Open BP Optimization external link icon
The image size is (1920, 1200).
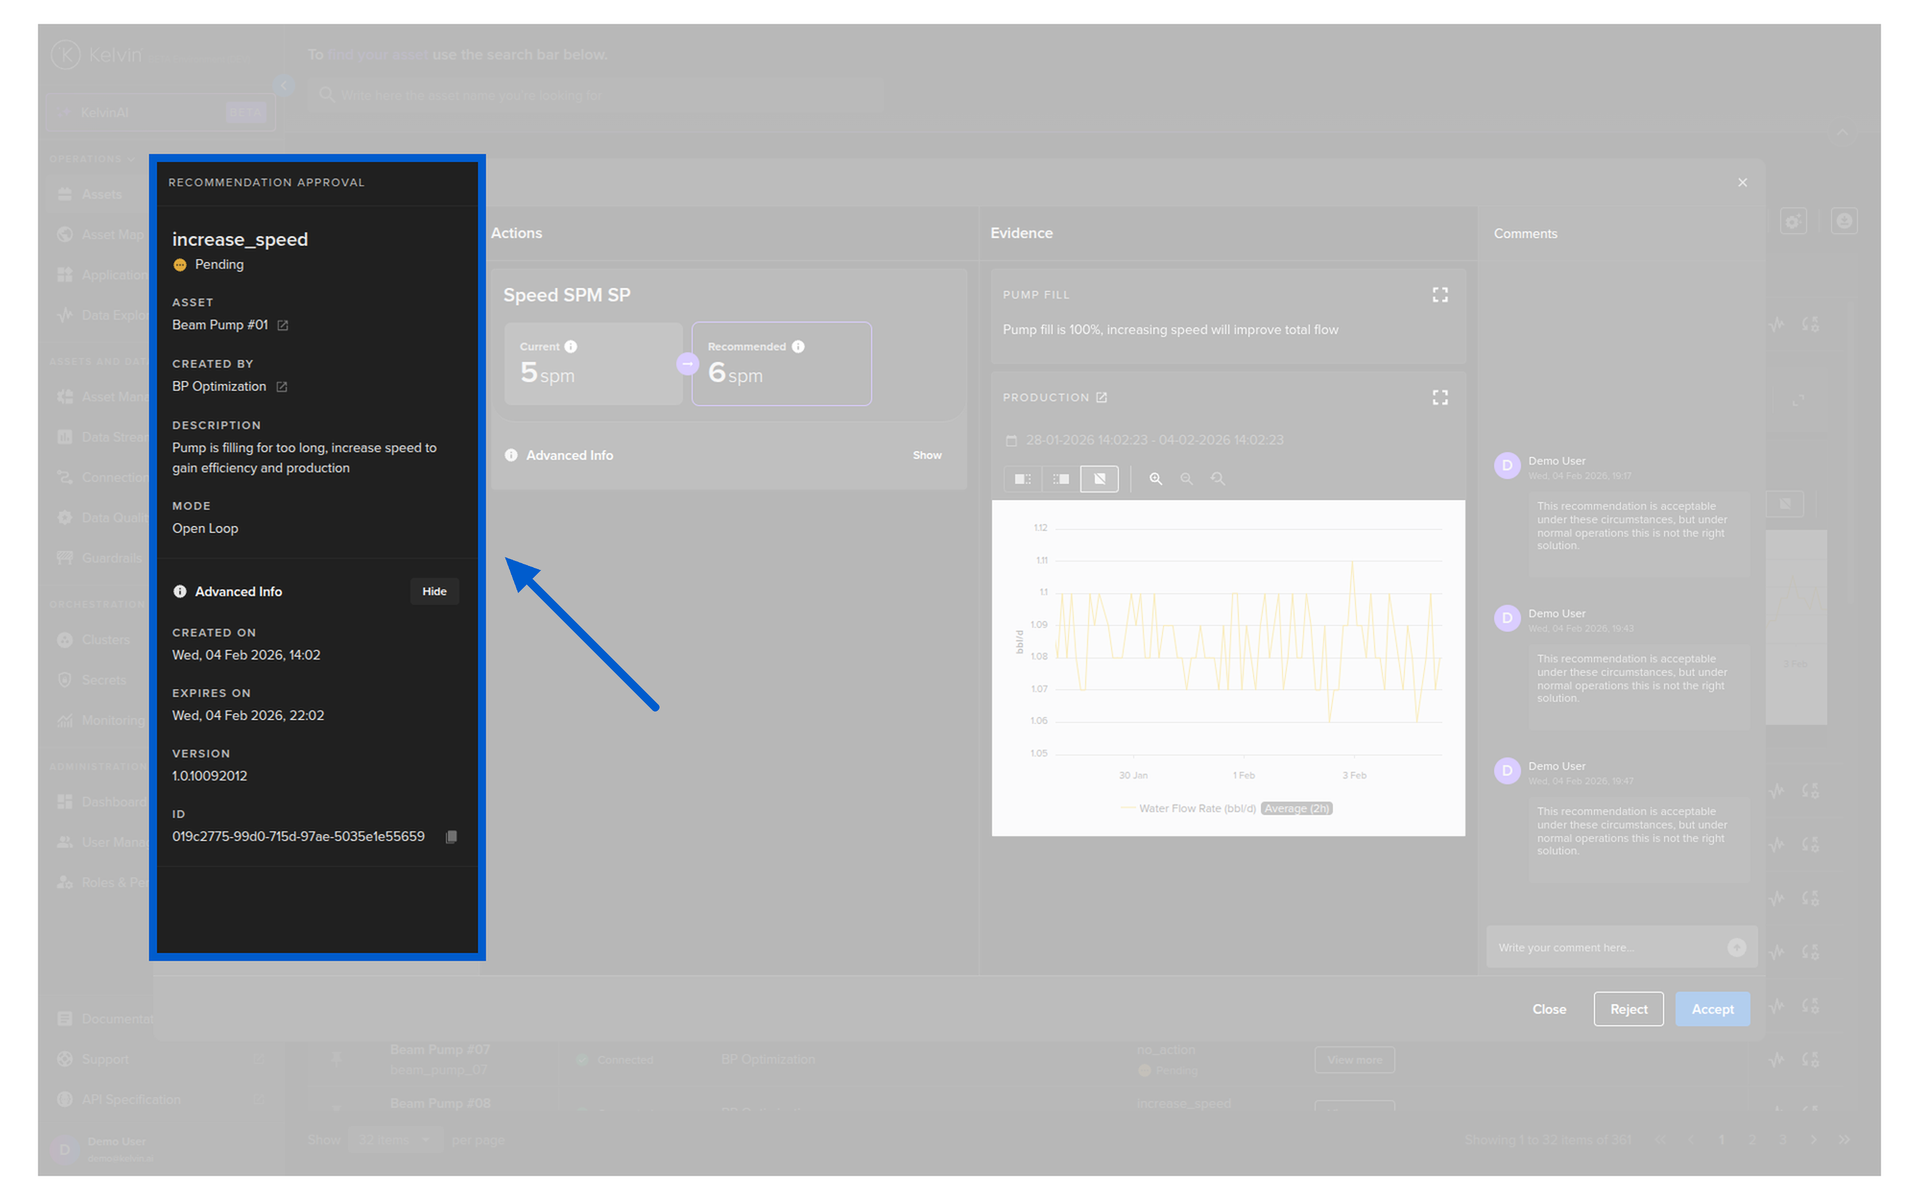coord(282,387)
